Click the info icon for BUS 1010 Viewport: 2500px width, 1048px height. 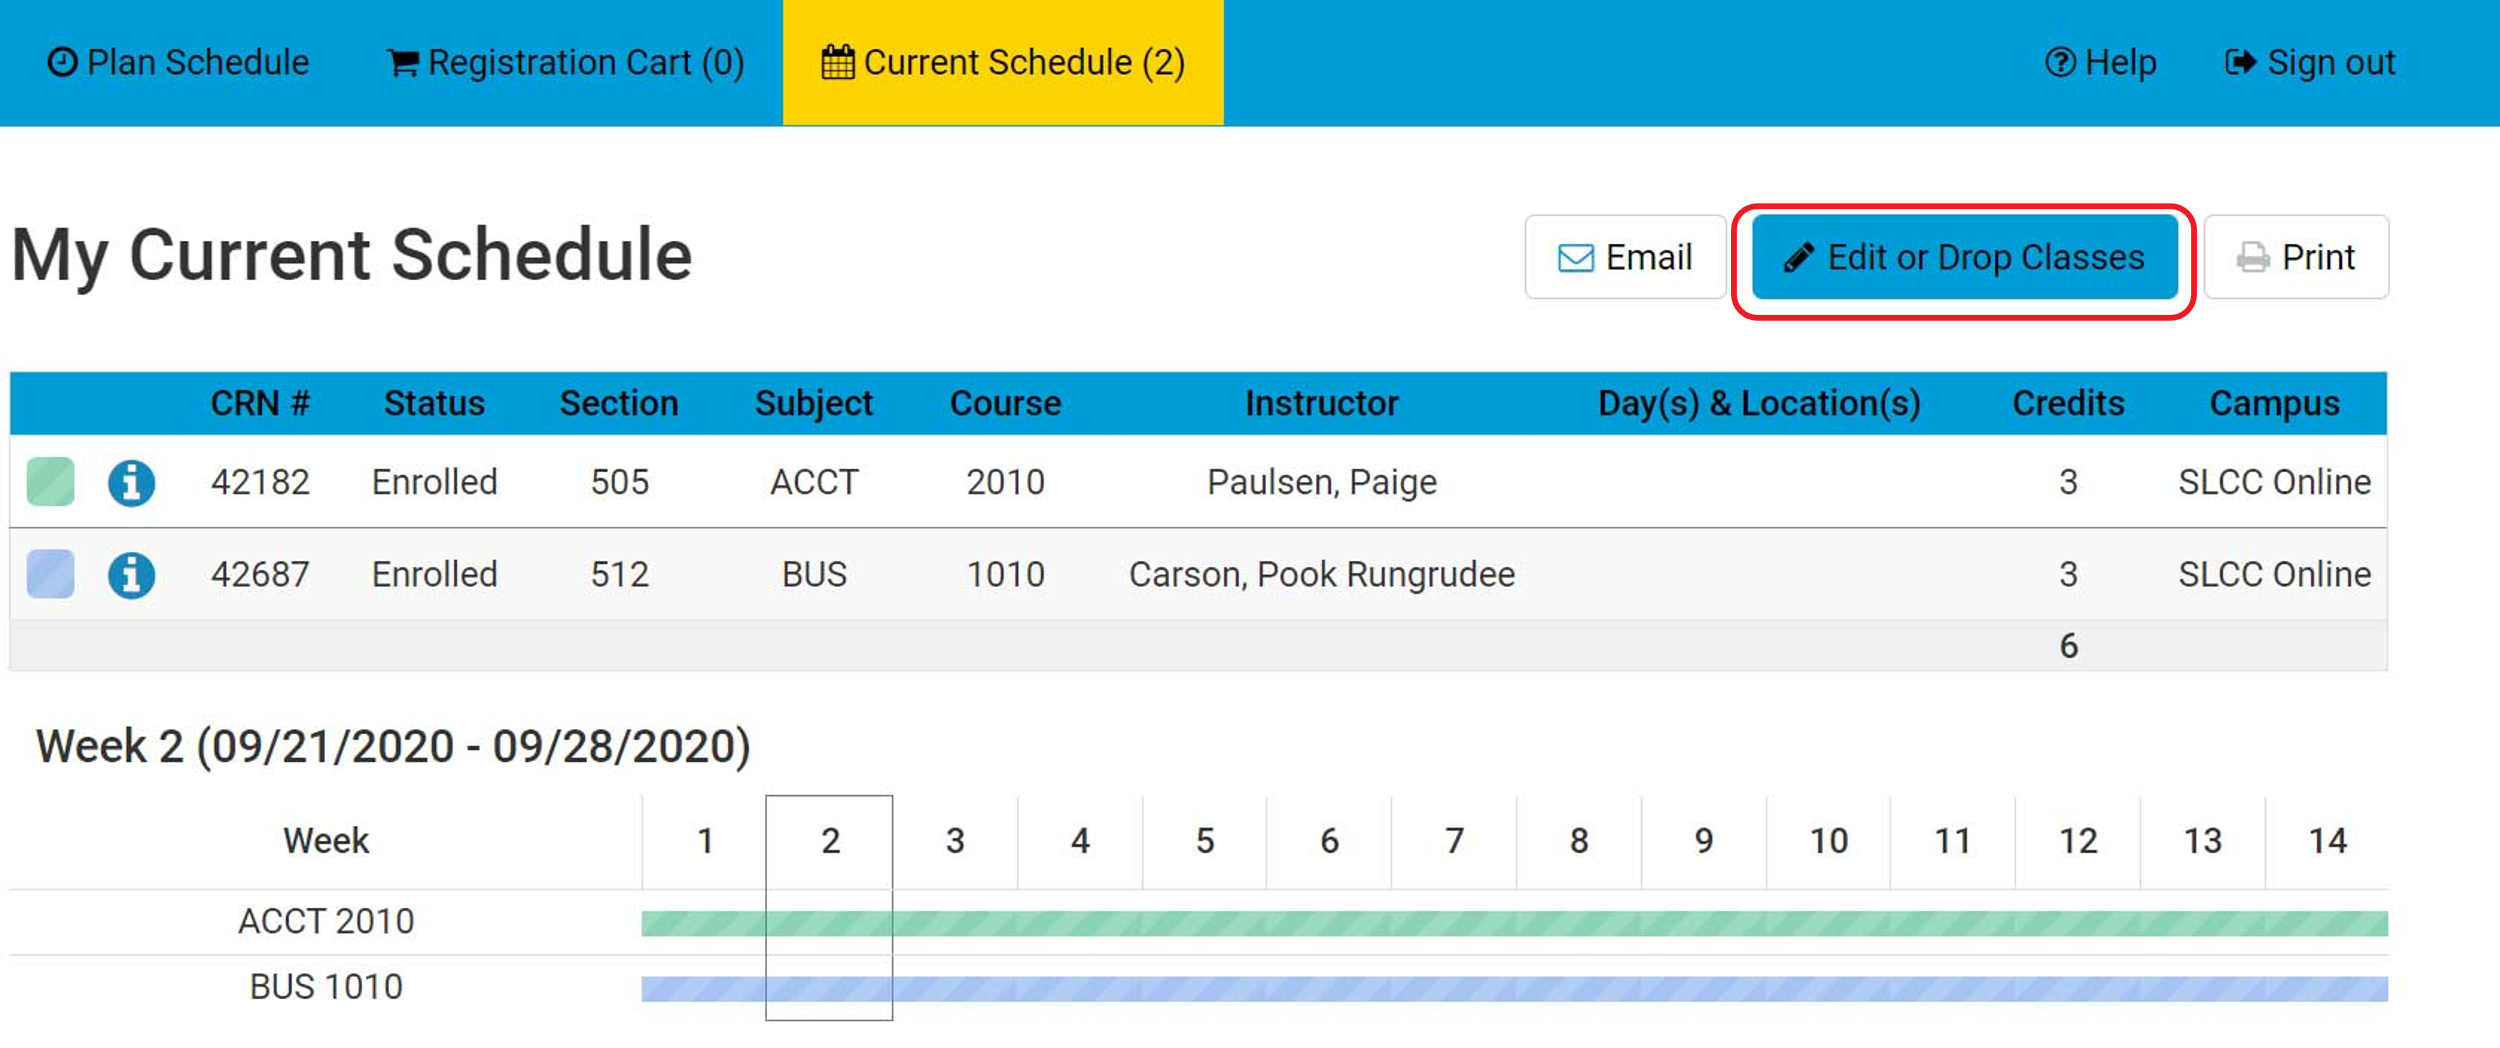point(131,575)
